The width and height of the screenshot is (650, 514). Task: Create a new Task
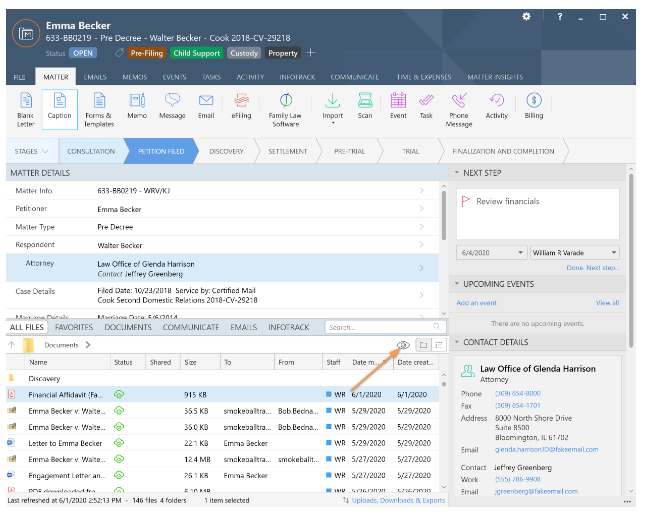(x=426, y=106)
